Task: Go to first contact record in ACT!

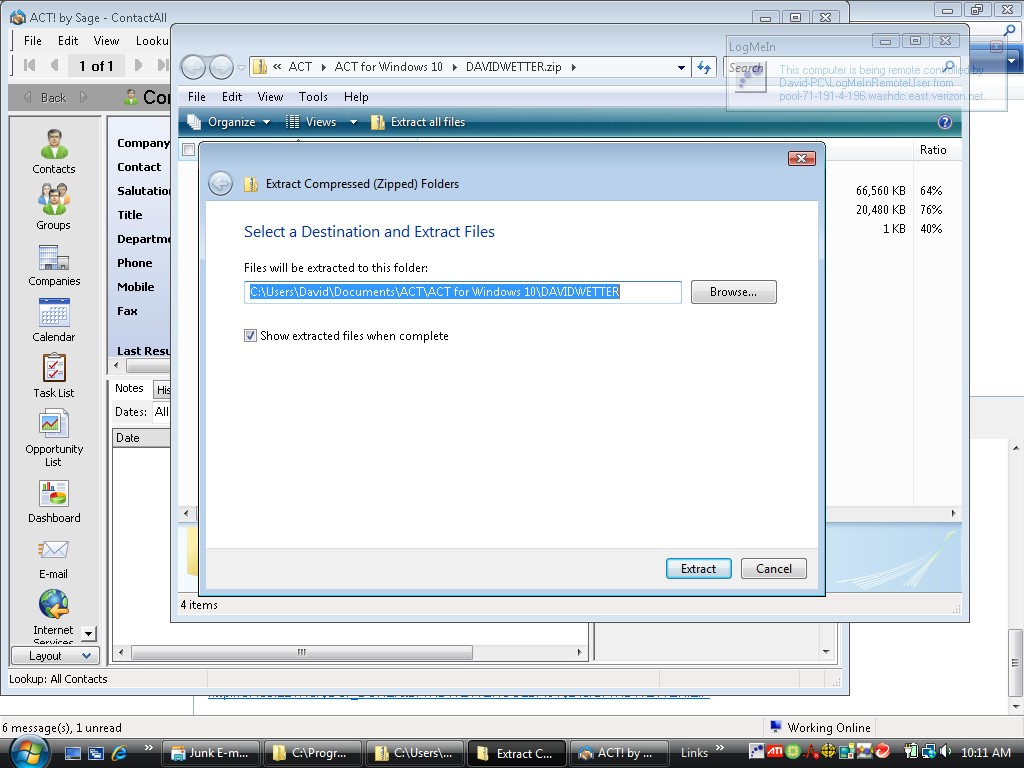Action: tap(29, 65)
